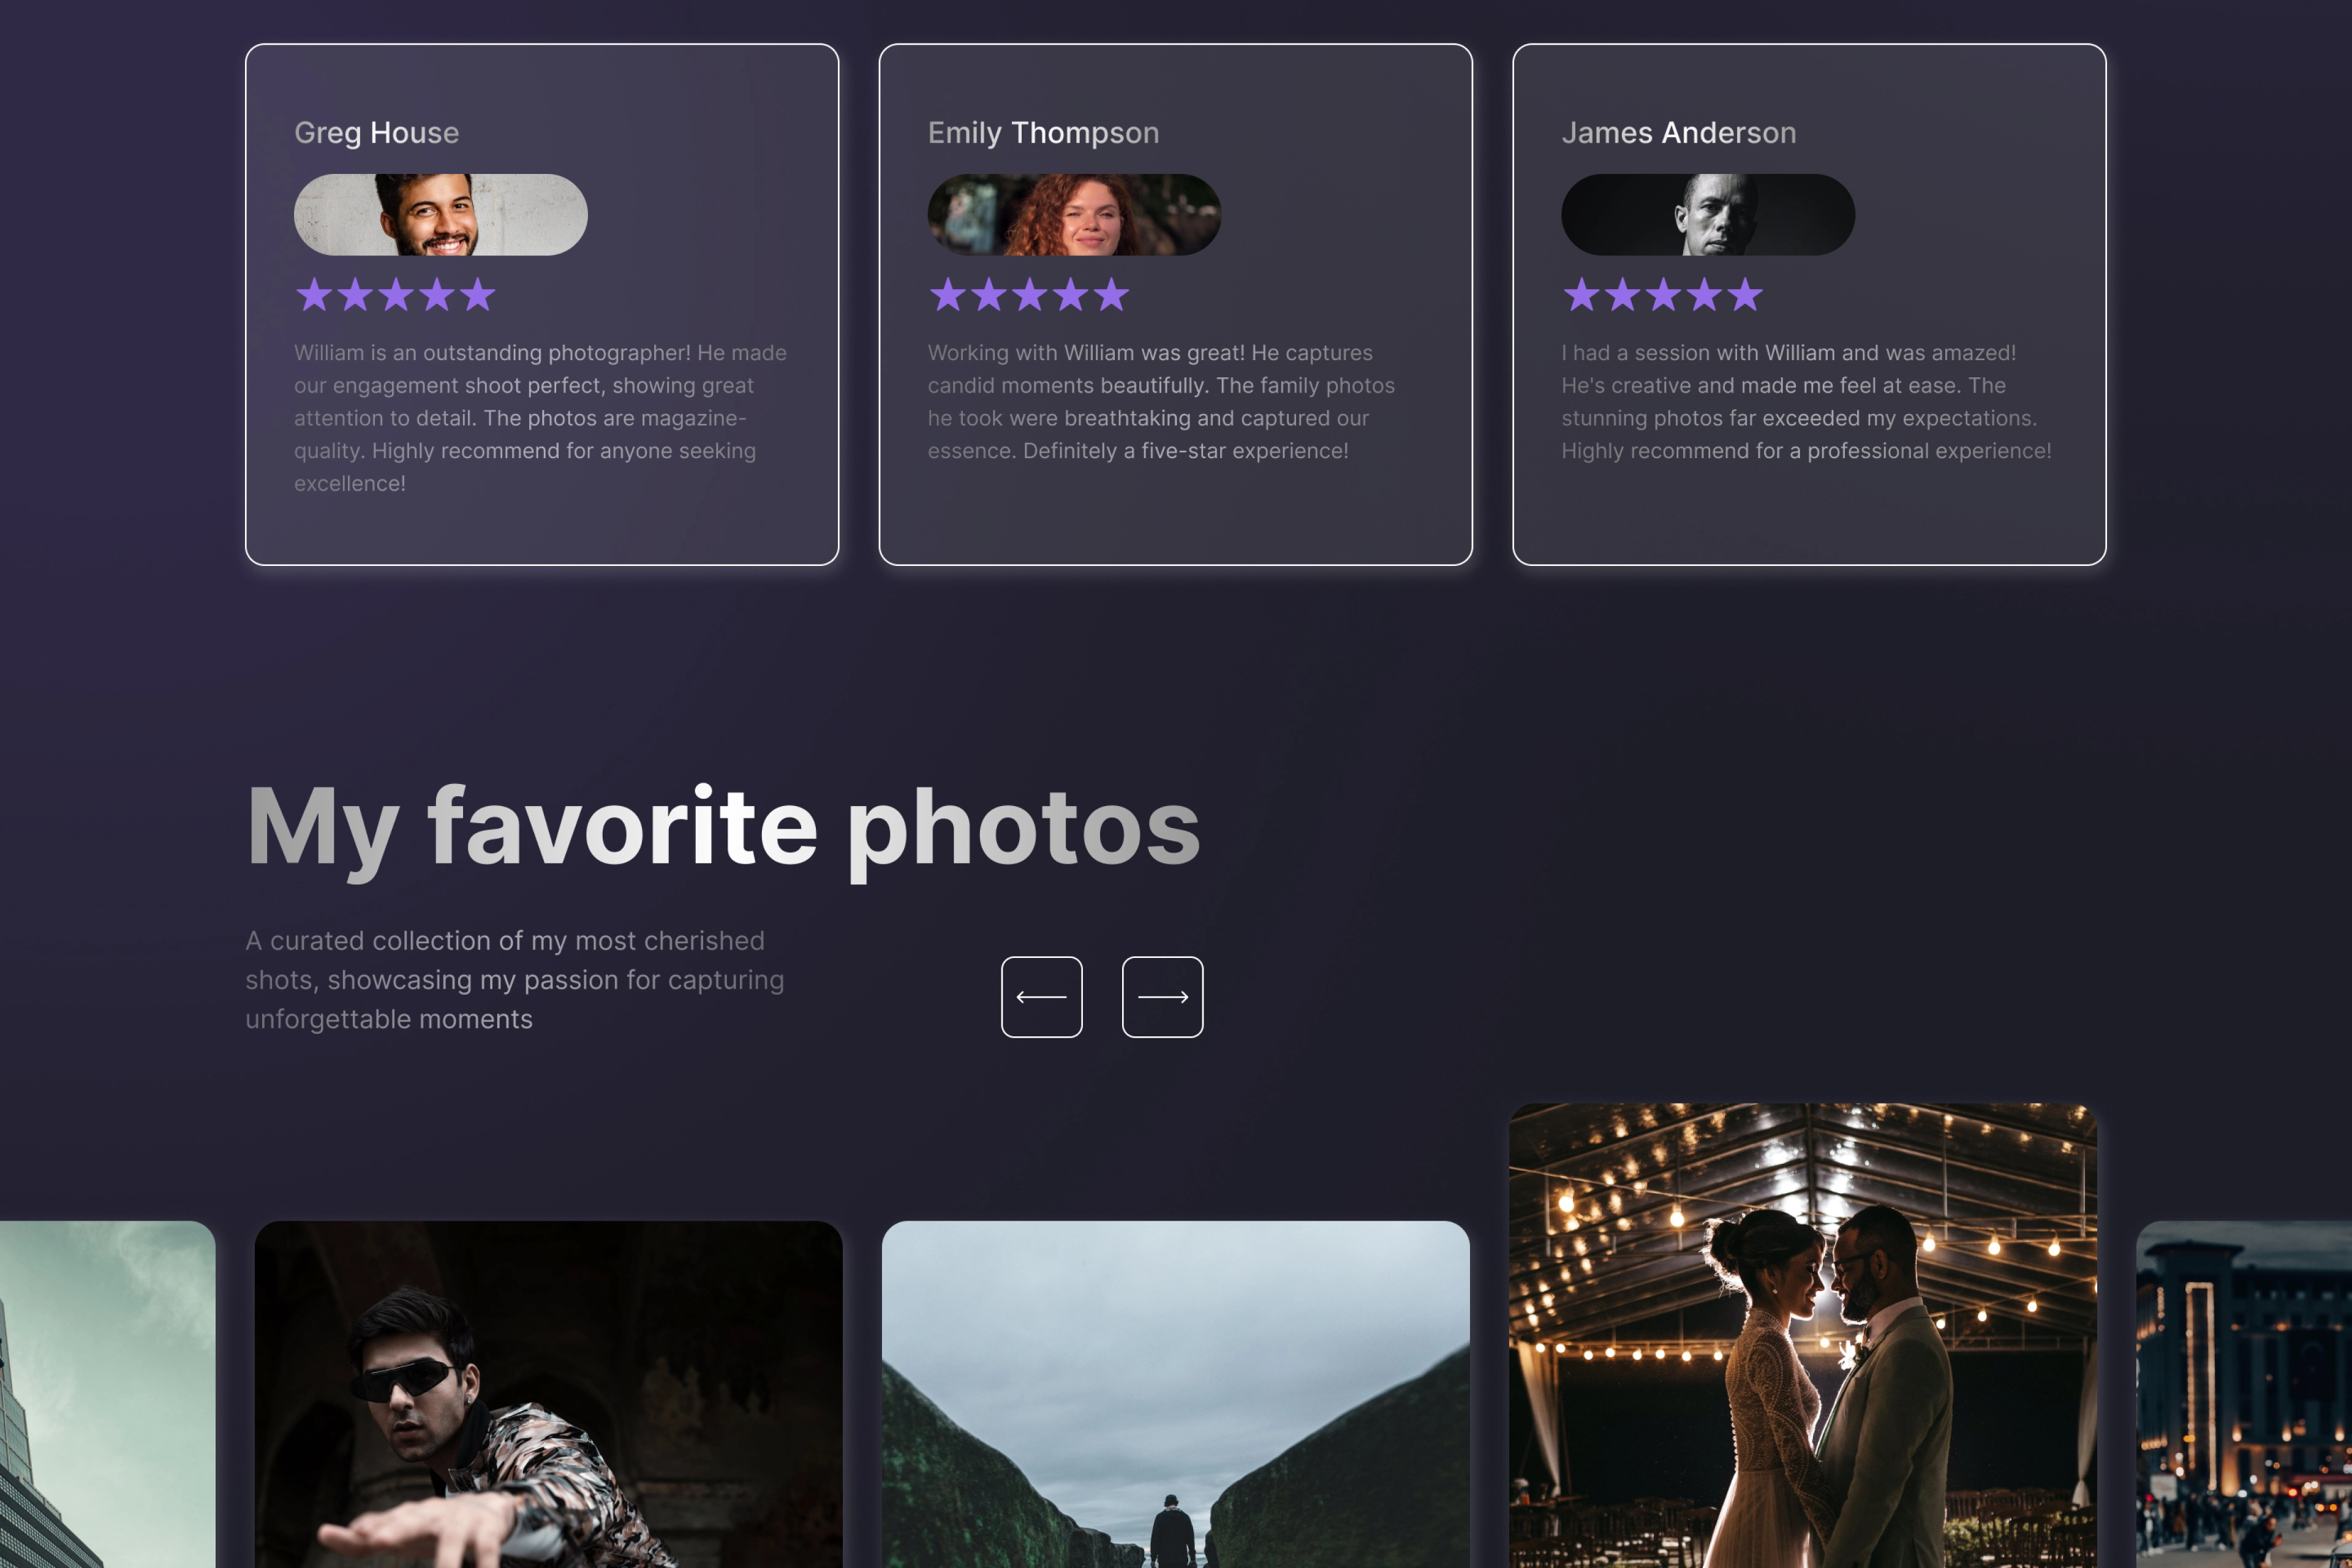Select the Emily Thompson name heading
This screenshot has height=1568, width=2352.
pyautogui.click(x=1043, y=133)
